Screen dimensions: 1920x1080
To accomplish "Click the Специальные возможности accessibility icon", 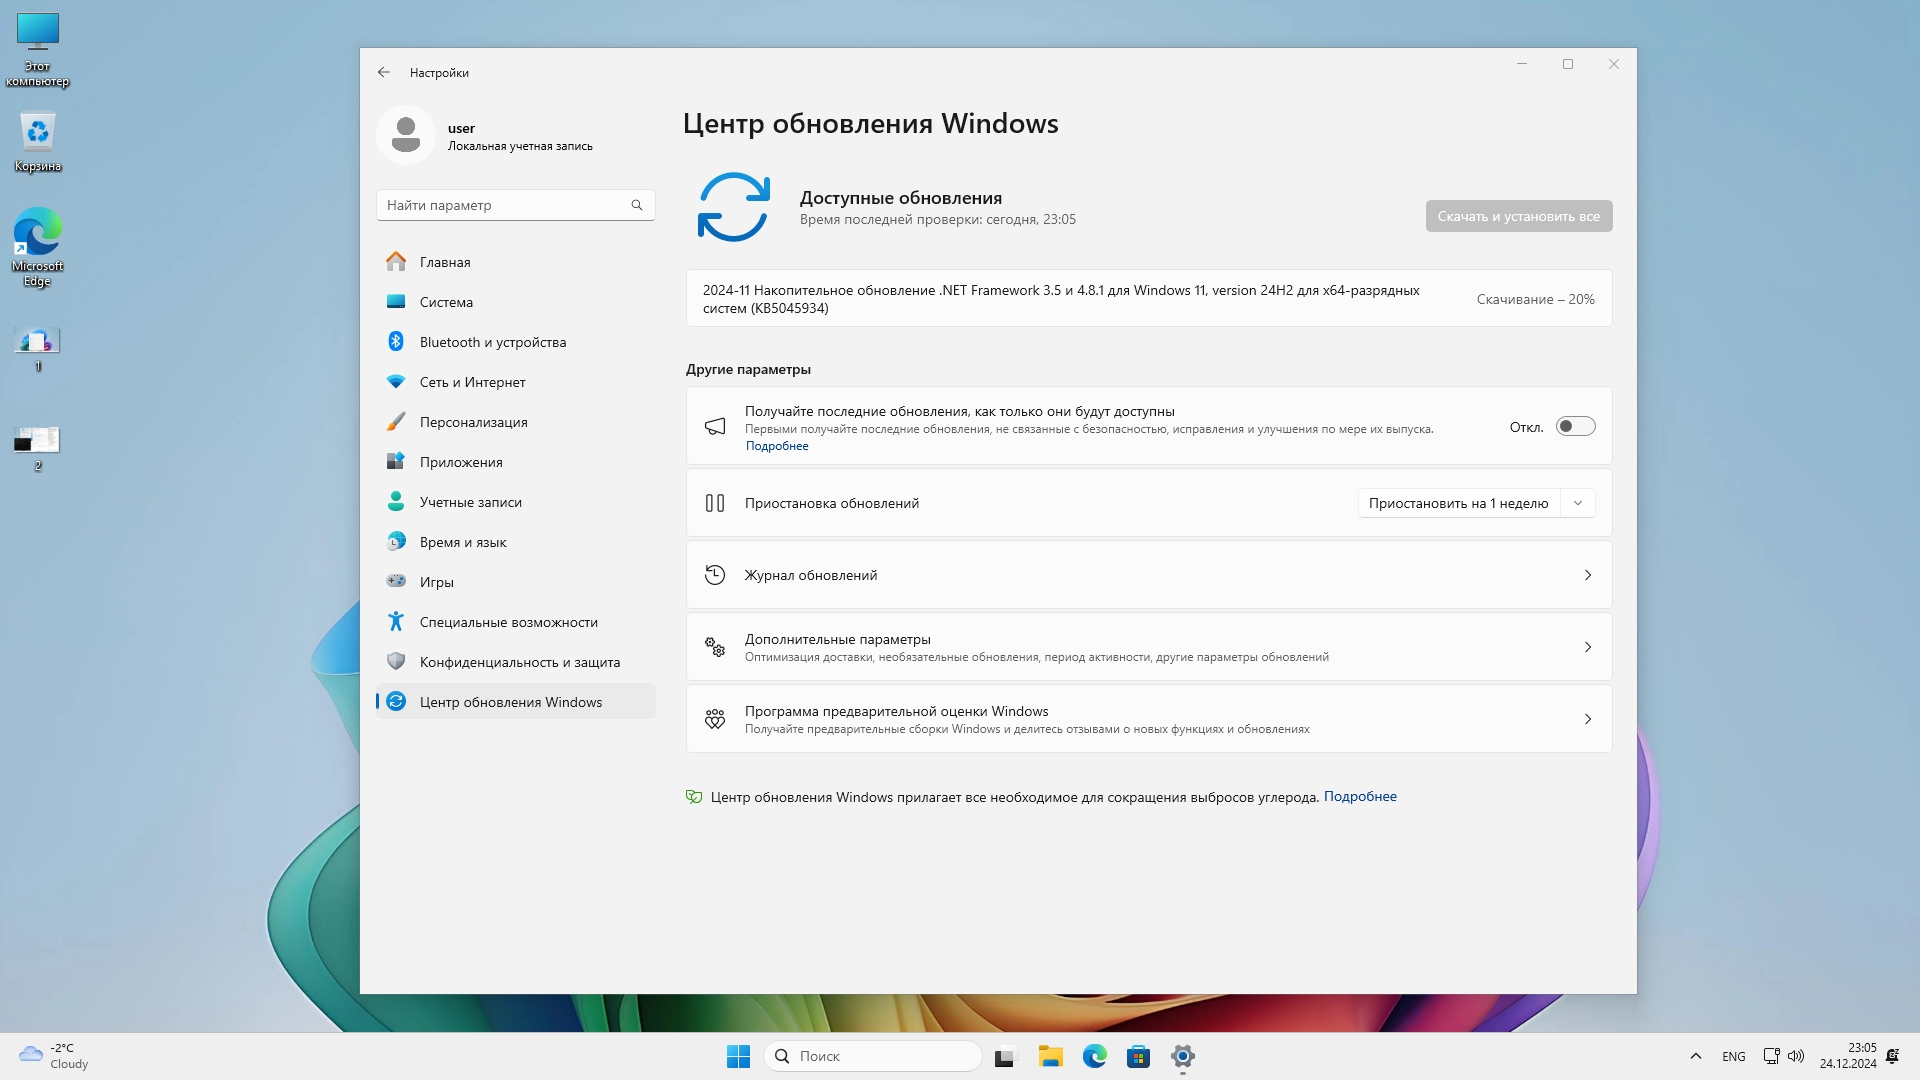I will pos(396,622).
